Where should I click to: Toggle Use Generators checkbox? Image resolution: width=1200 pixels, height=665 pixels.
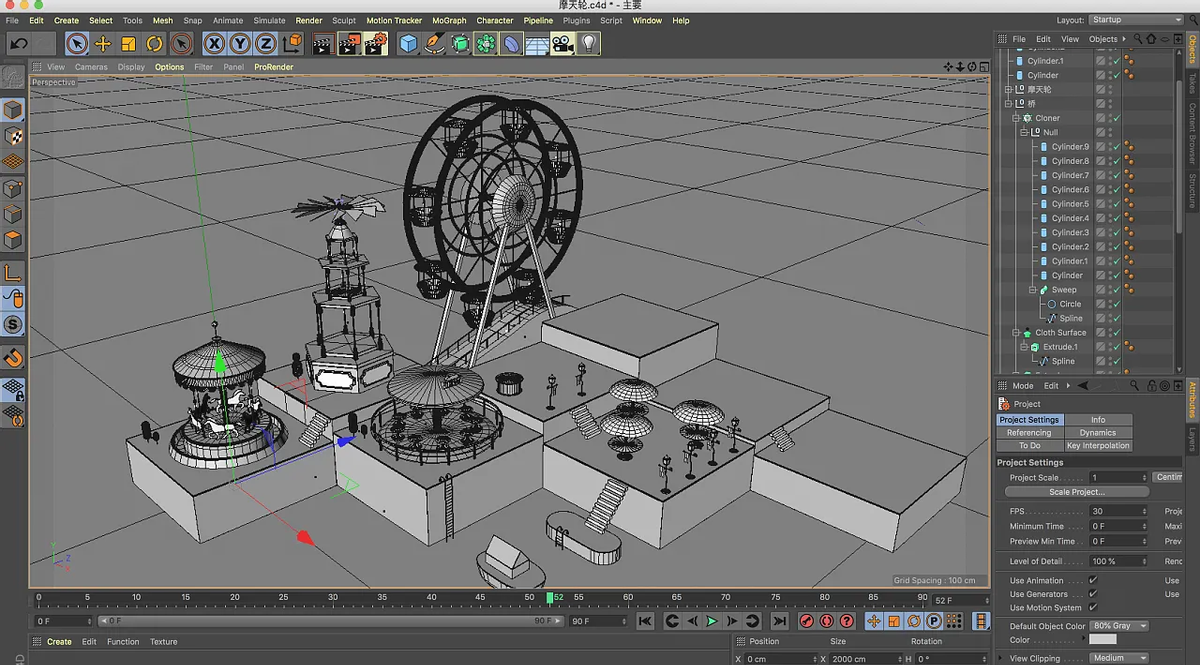point(1093,594)
